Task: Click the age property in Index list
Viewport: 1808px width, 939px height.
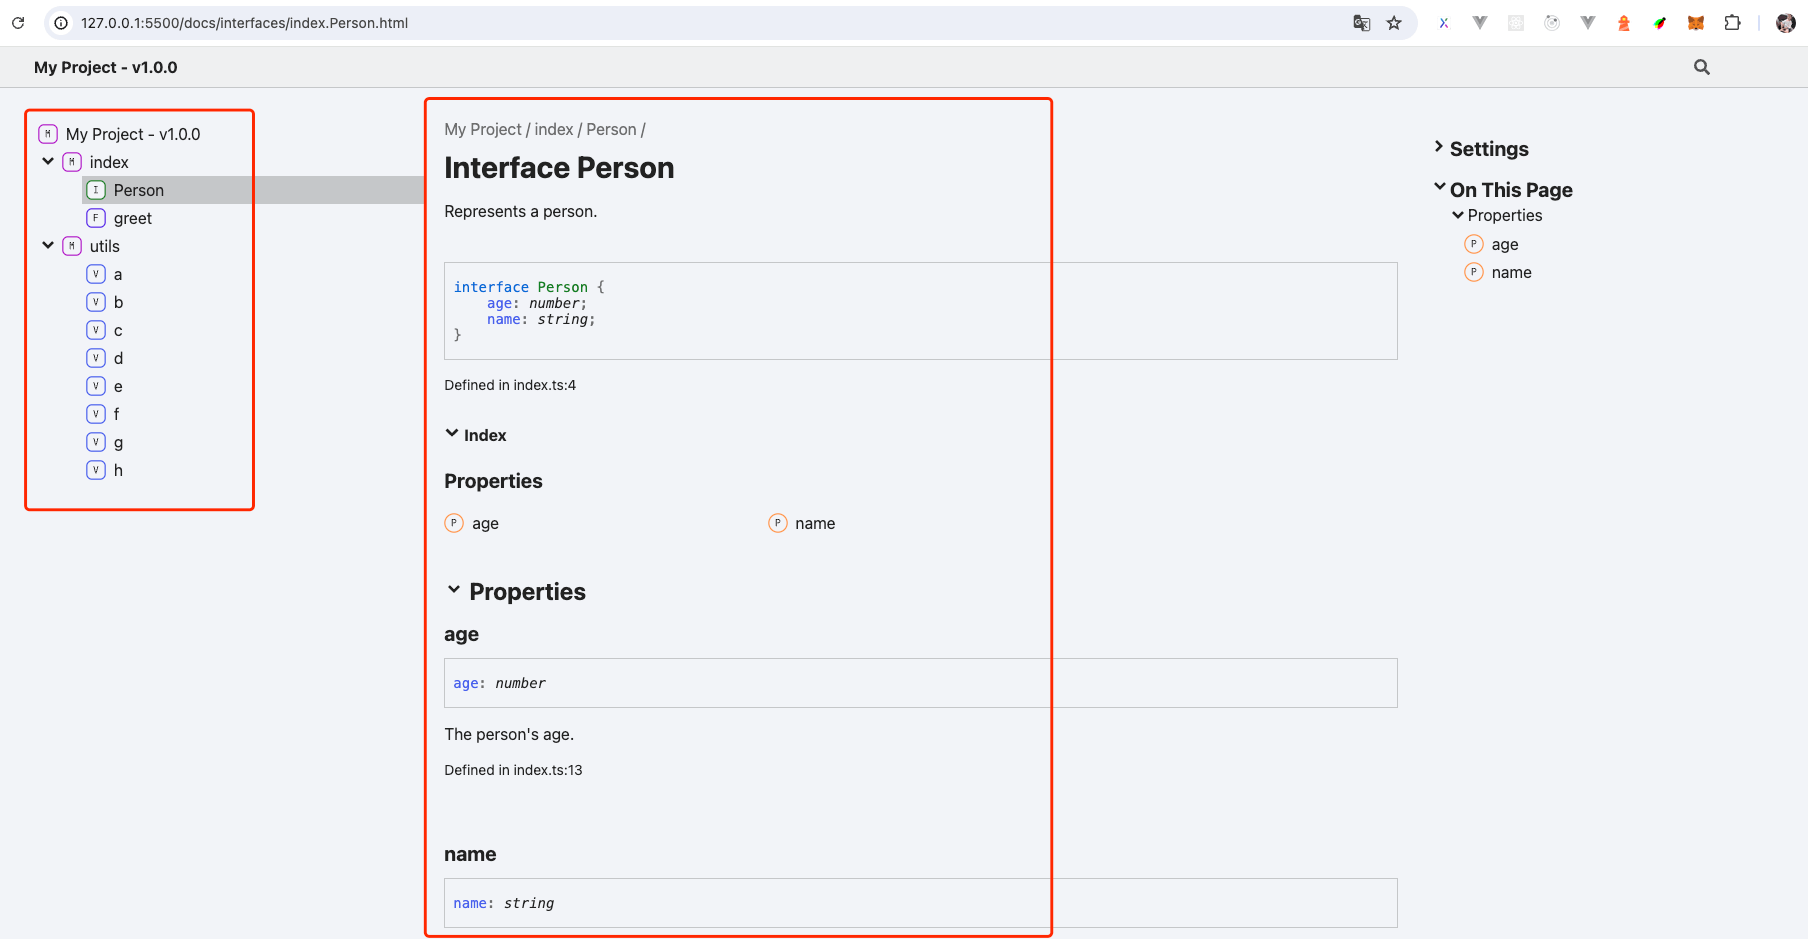Action: (x=485, y=523)
